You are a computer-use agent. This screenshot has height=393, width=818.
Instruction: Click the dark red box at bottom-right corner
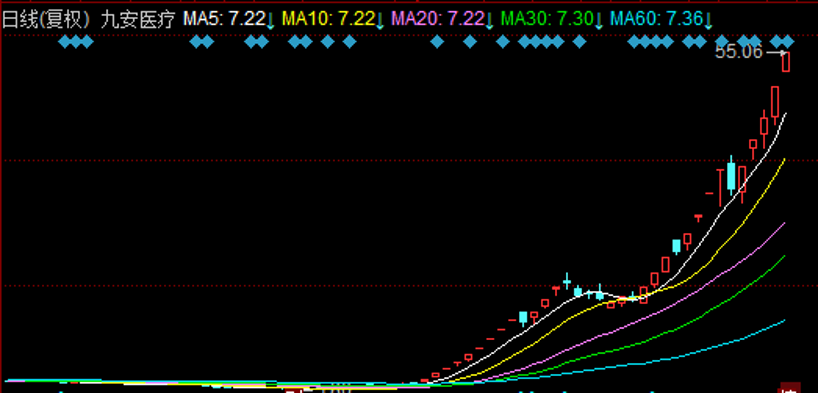pos(789,388)
